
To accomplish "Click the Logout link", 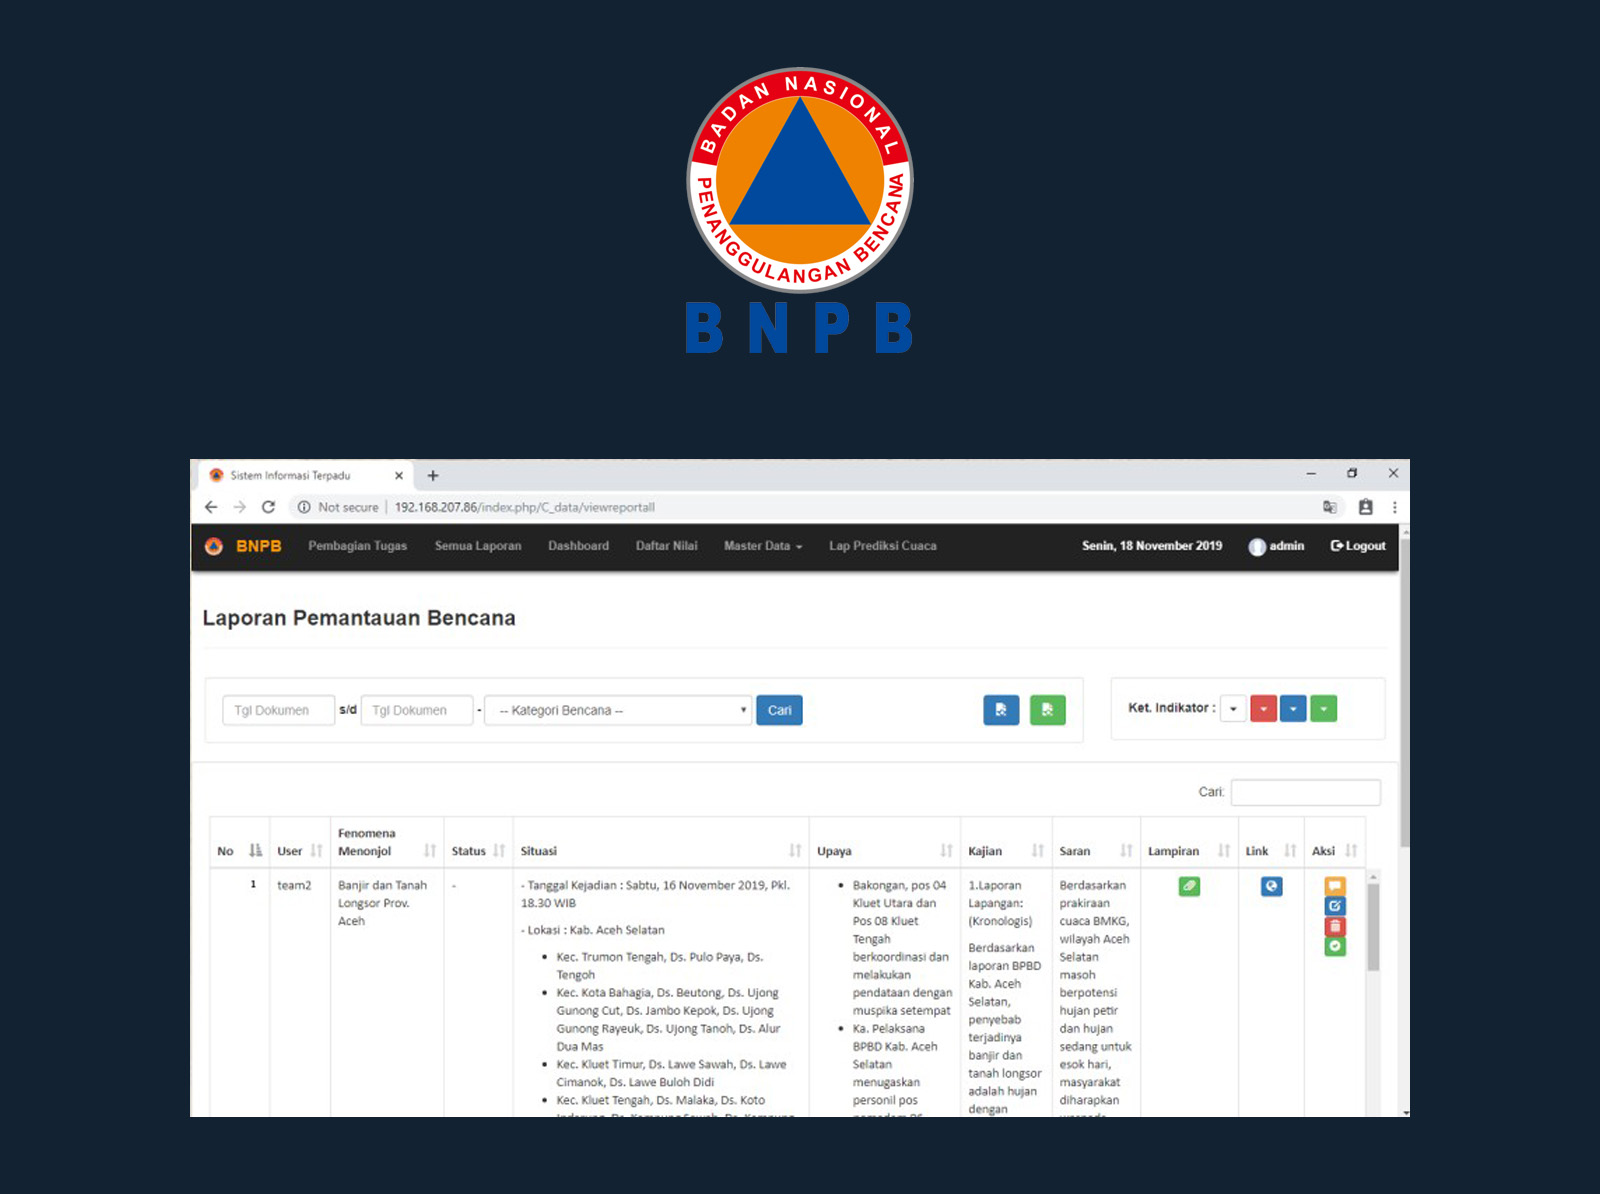I will pyautogui.click(x=1357, y=546).
